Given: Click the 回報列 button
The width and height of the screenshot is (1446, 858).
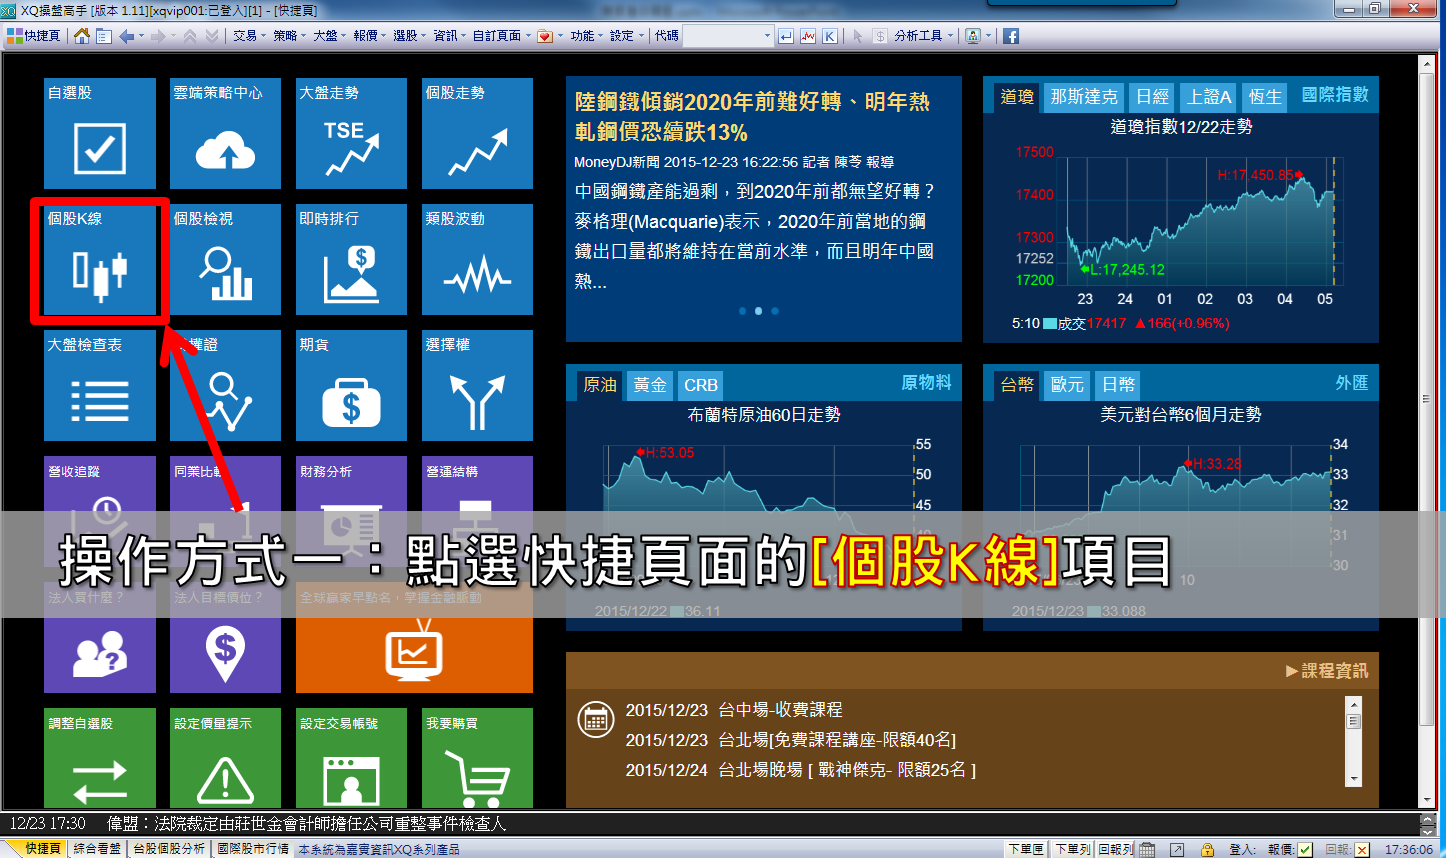Looking at the screenshot, I should coord(1116,849).
